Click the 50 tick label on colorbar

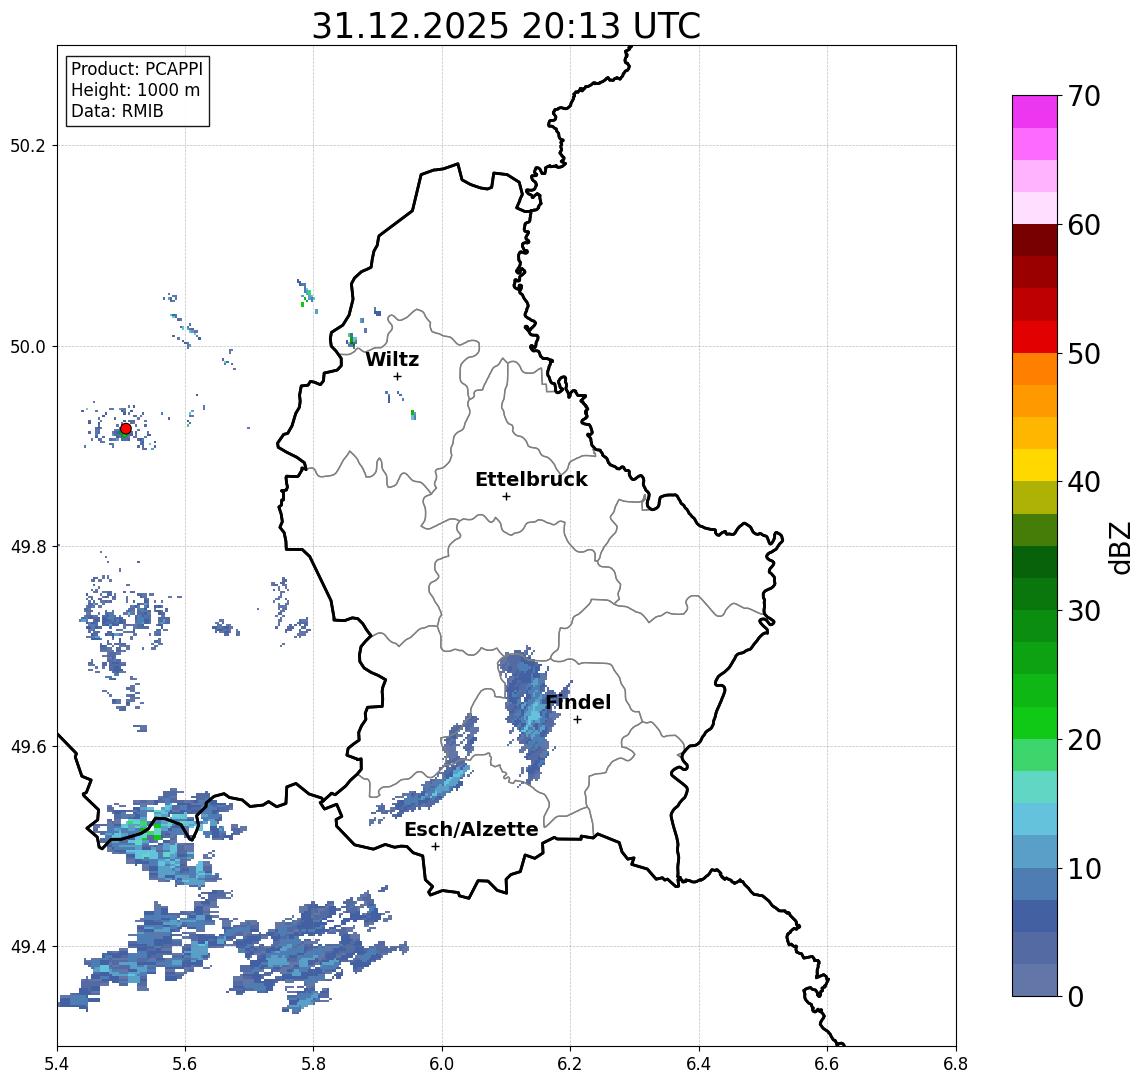1084,354
